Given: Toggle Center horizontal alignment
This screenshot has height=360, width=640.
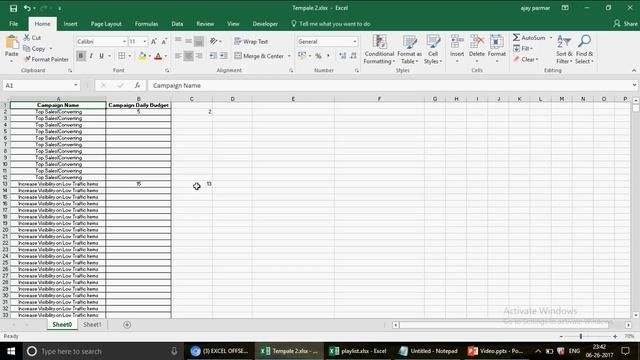Looking at the screenshot, I should pos(188,56).
